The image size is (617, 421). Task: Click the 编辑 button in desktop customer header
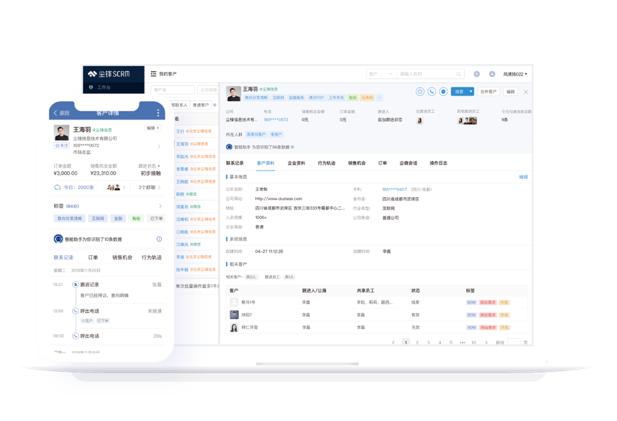511,91
